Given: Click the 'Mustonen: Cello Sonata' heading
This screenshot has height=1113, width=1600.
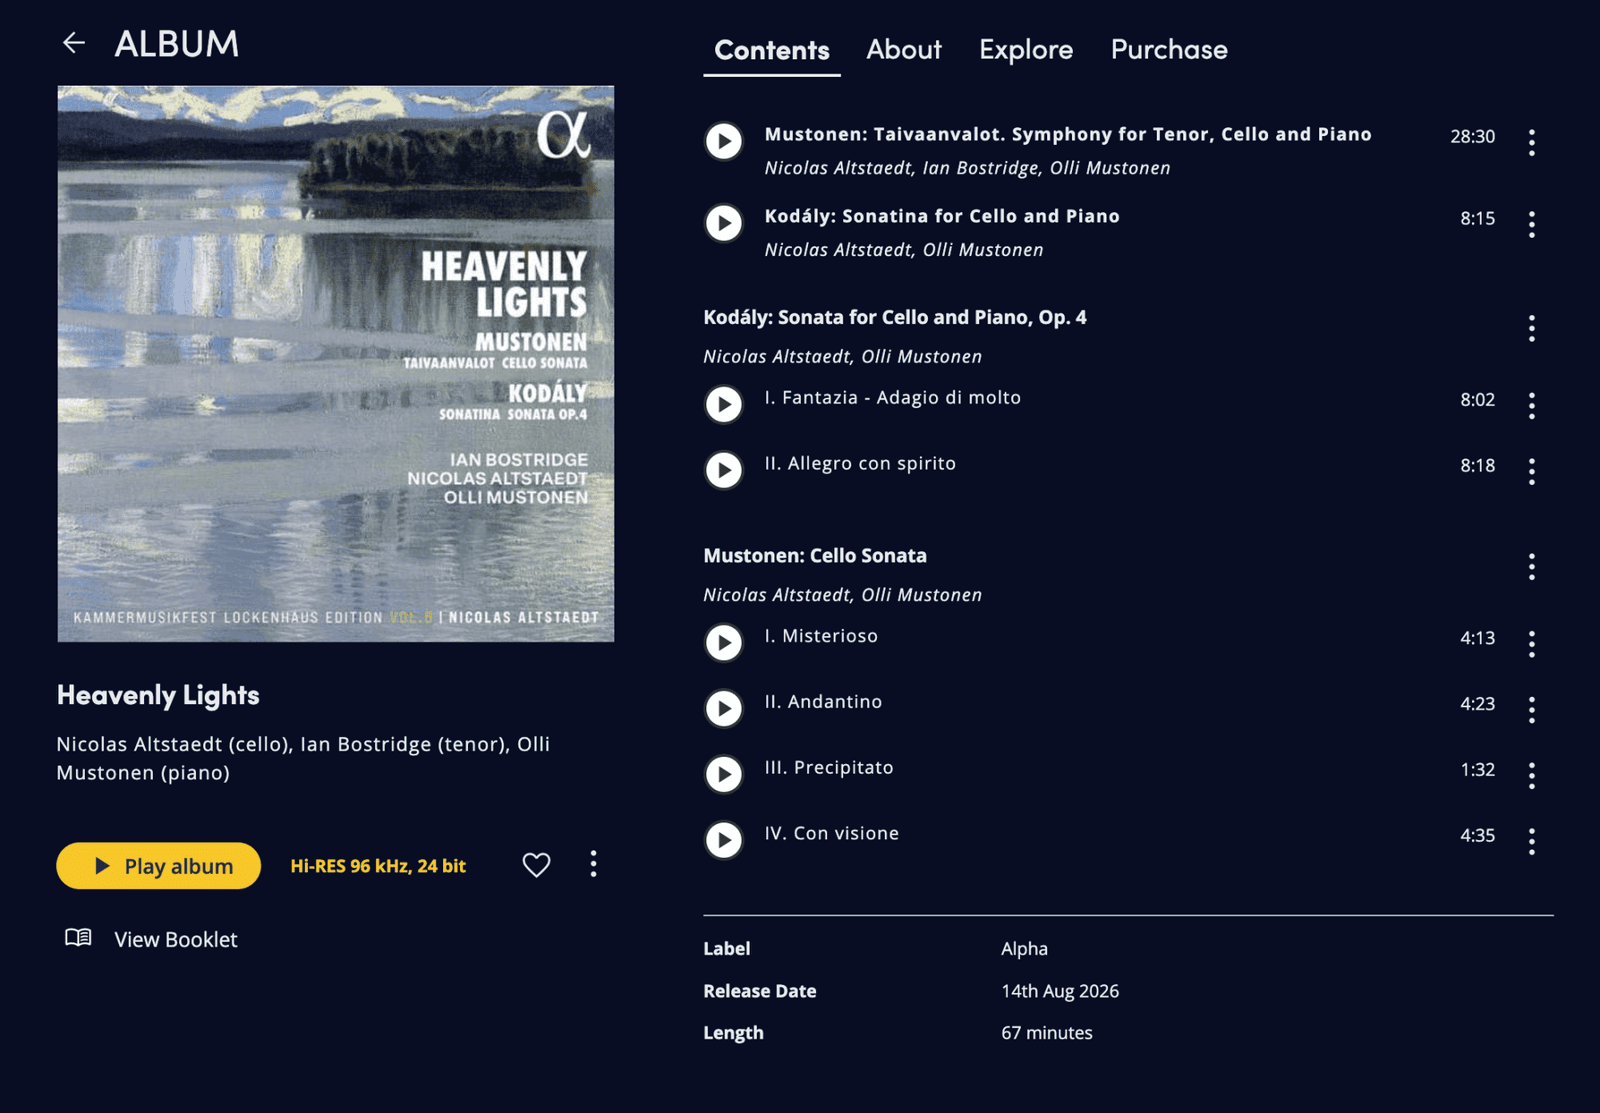Looking at the screenshot, I should (x=815, y=555).
